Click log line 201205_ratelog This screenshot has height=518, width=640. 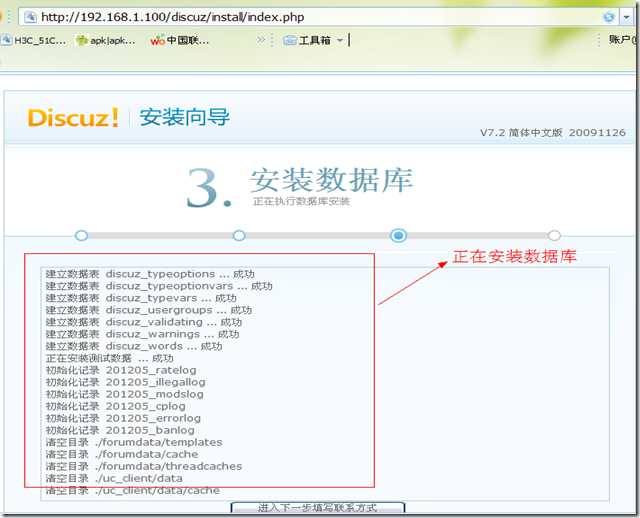pyautogui.click(x=121, y=370)
